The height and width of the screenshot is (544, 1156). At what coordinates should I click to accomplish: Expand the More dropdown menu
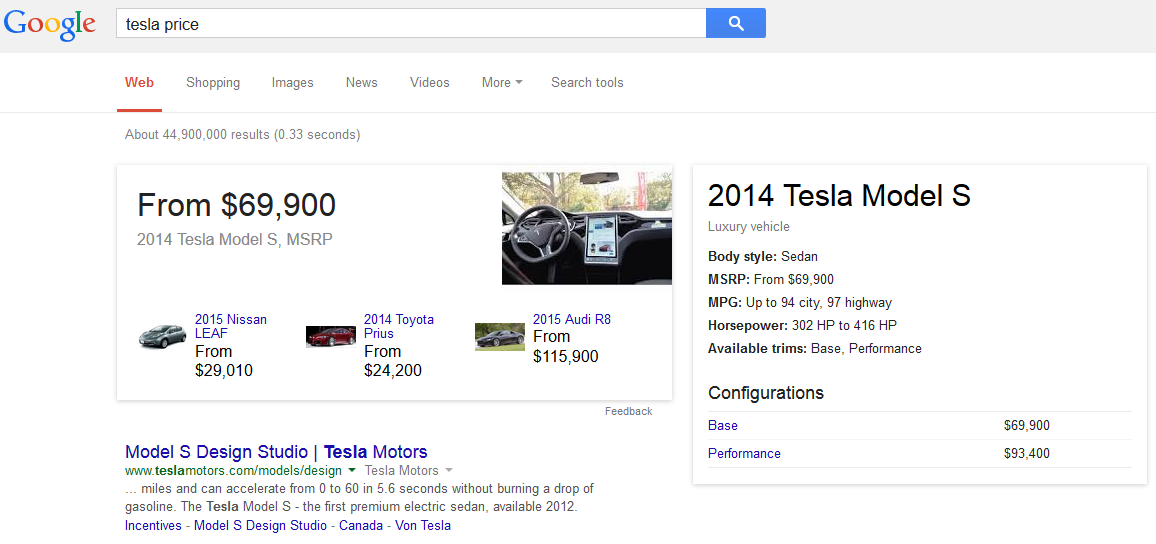click(x=502, y=83)
